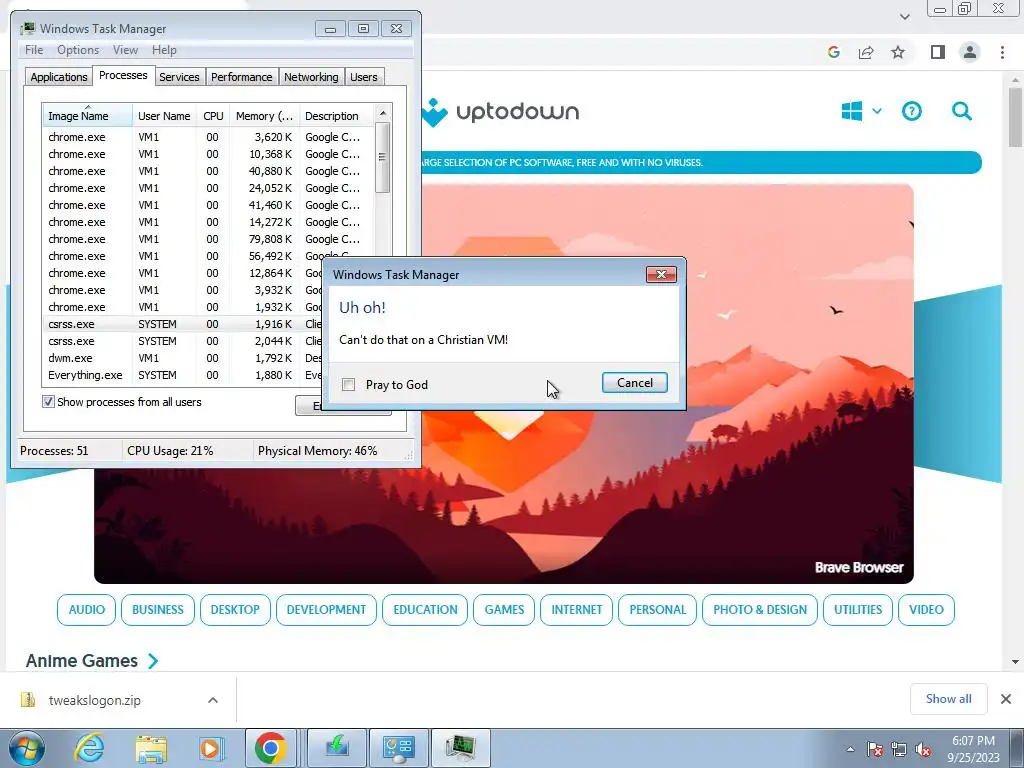The height and width of the screenshot is (768, 1024).
Task: Open the Chrome three-dot menu
Action: pos(1002,52)
